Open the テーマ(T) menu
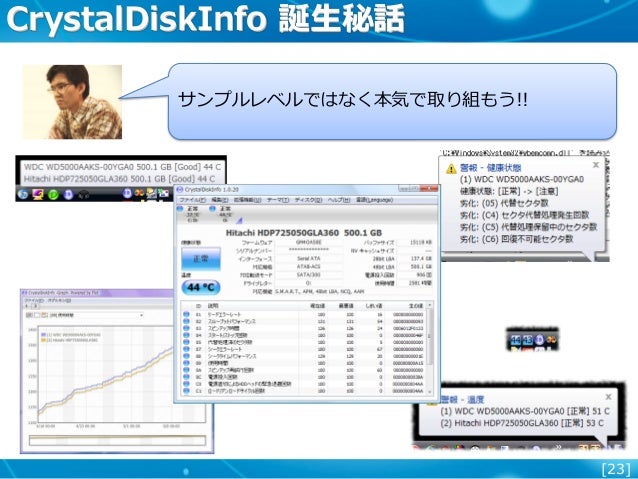Image resolution: width=638 pixels, height=479 pixels. point(278,200)
